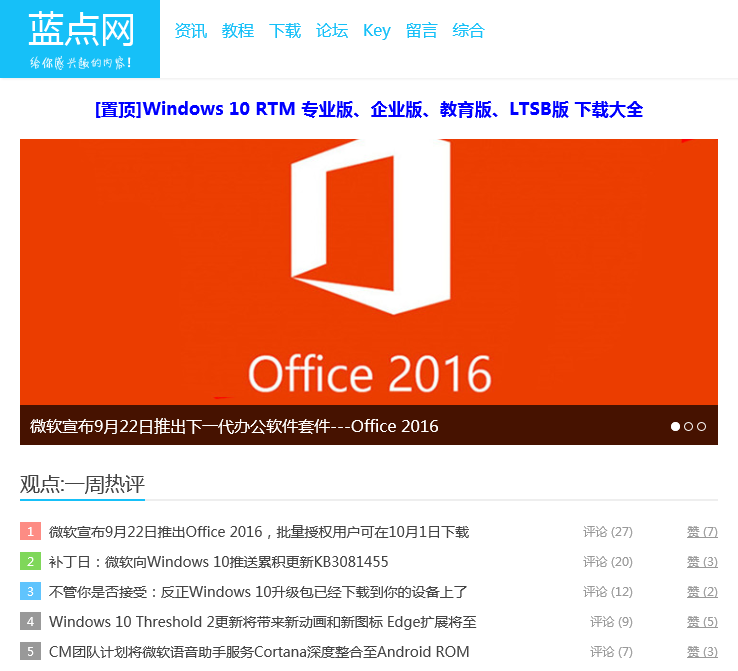Viewport: 738px width, 671px height.
Task: Click 赞 (2) on the 升级包 article
Action: tap(702, 592)
